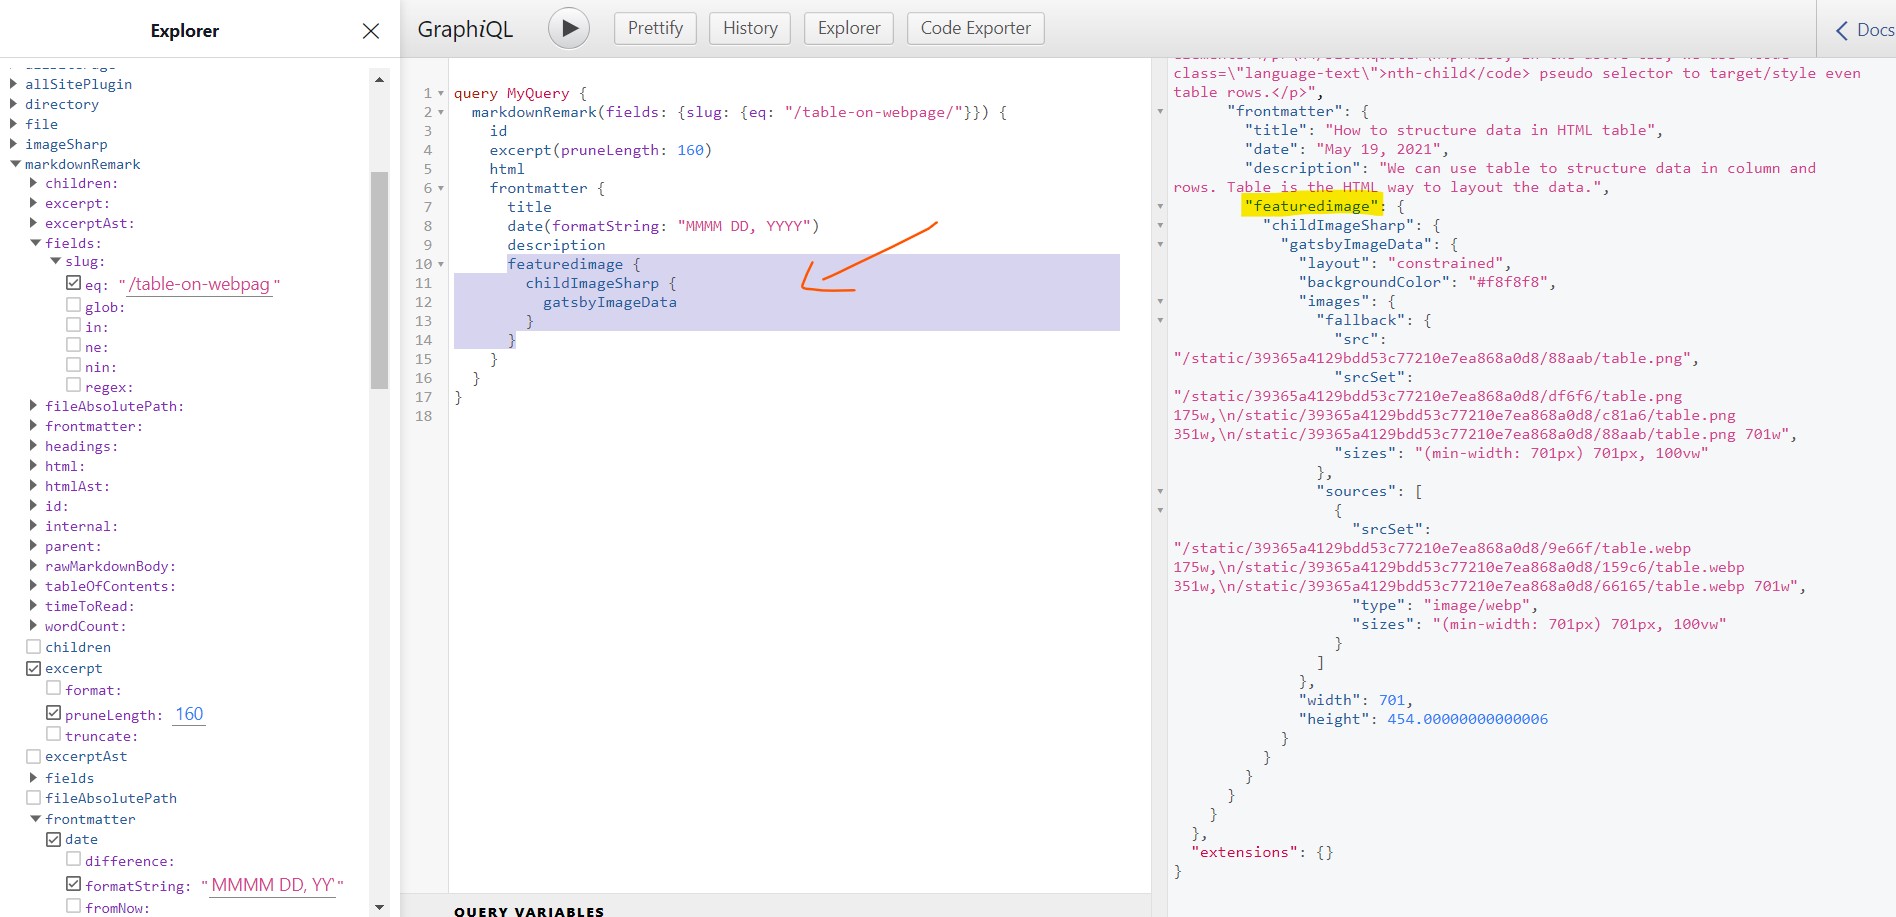Tick the nin filter checkbox

pos(73,365)
